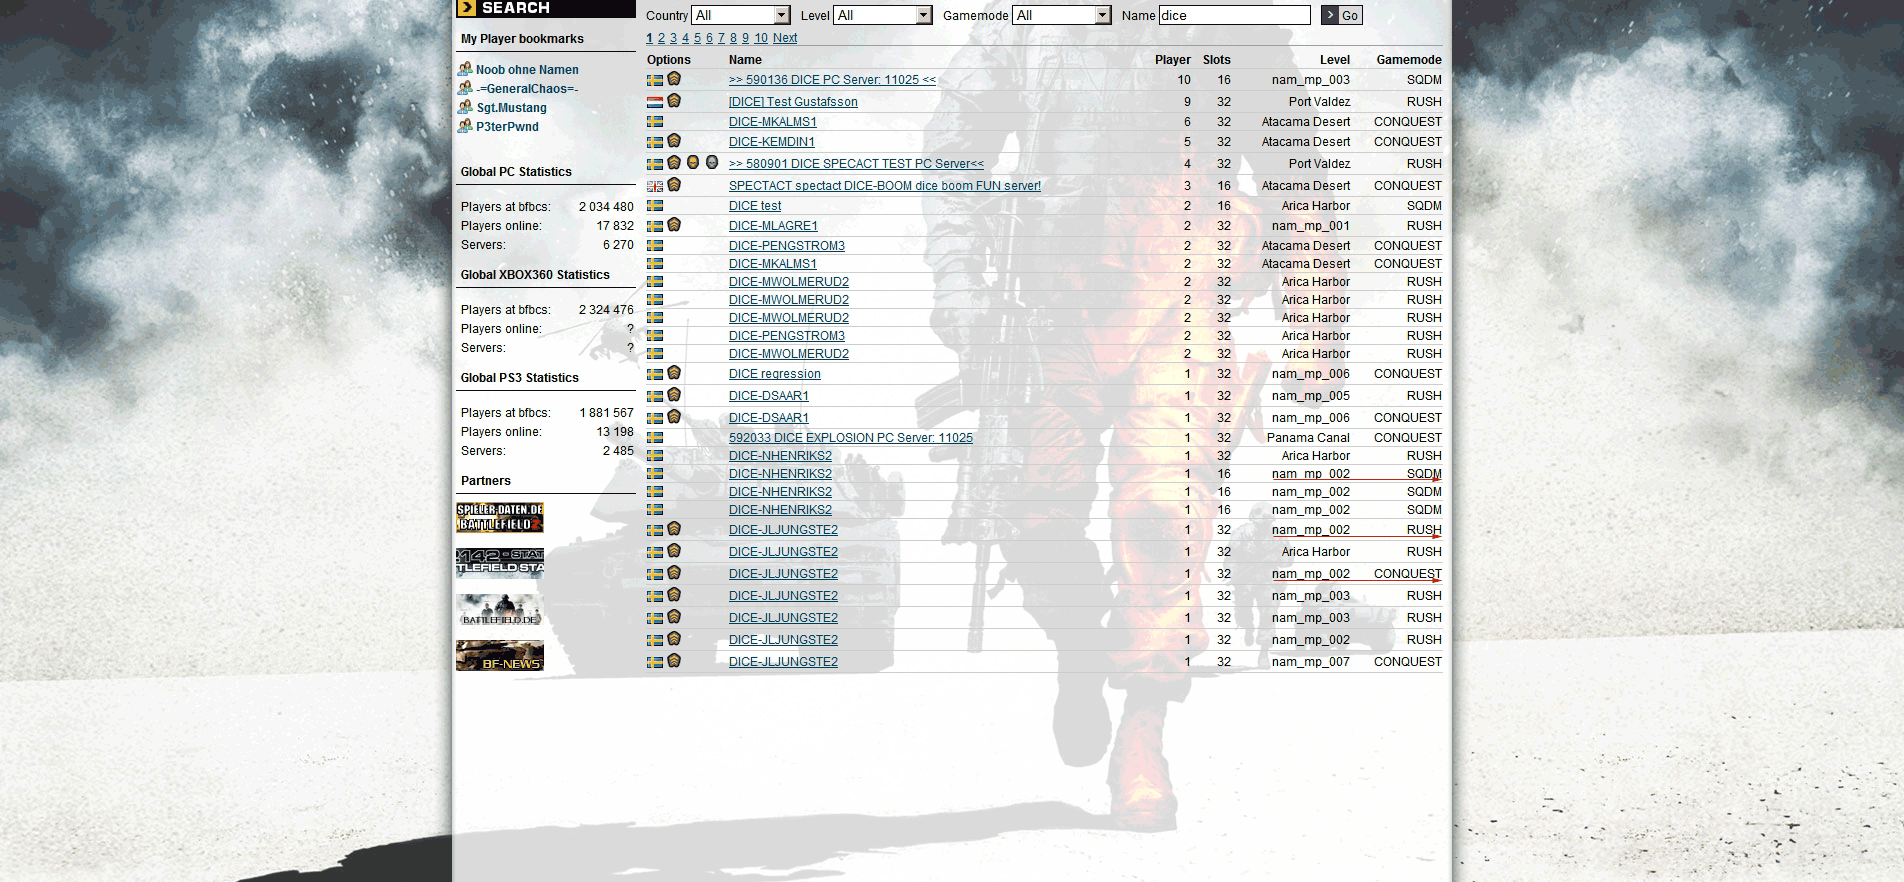This screenshot has height=882, width=1904.
Task: Go to results page 7
Action: [x=721, y=38]
